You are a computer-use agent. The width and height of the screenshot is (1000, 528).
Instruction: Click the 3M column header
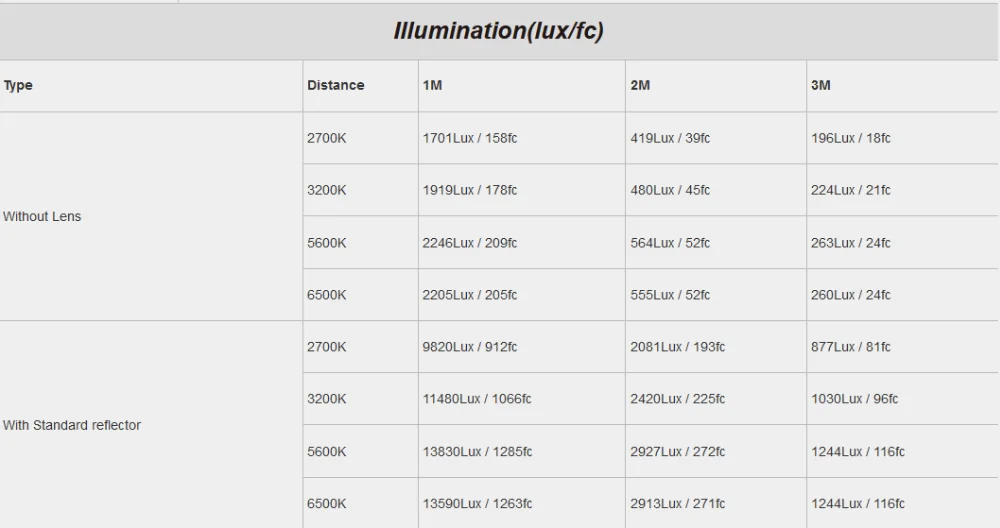point(820,85)
